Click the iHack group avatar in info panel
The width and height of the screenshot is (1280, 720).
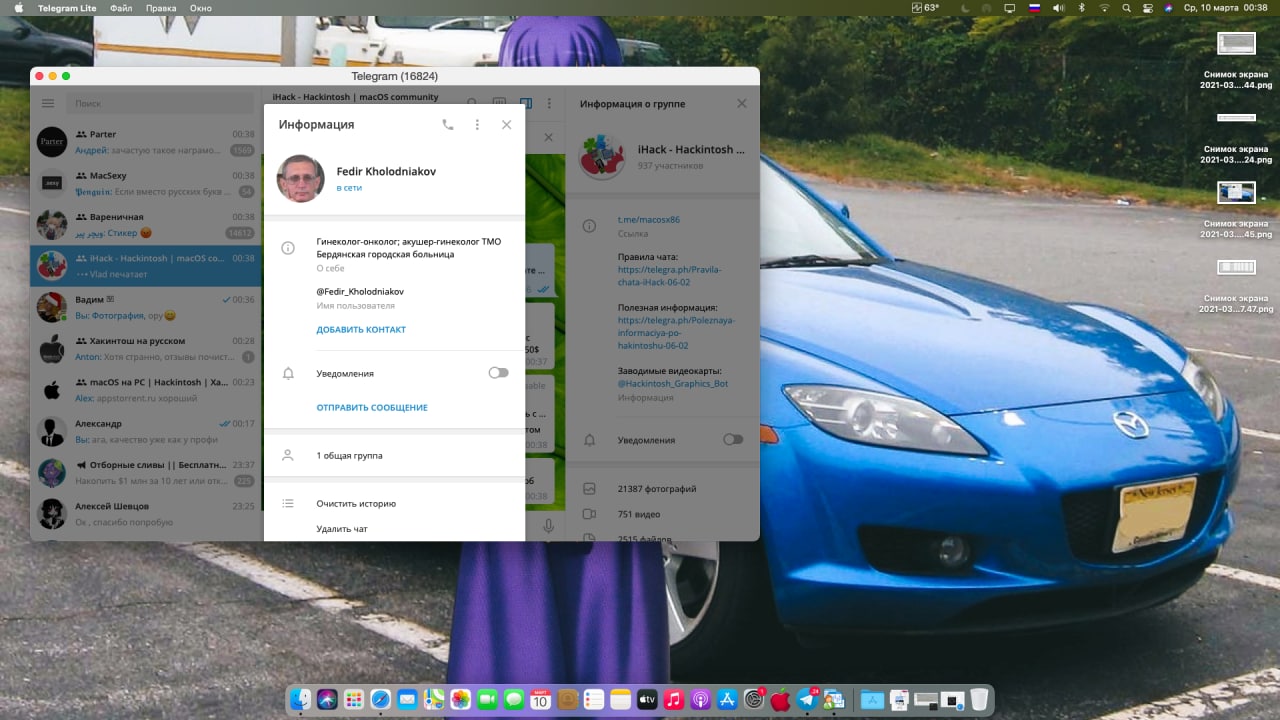pos(603,156)
